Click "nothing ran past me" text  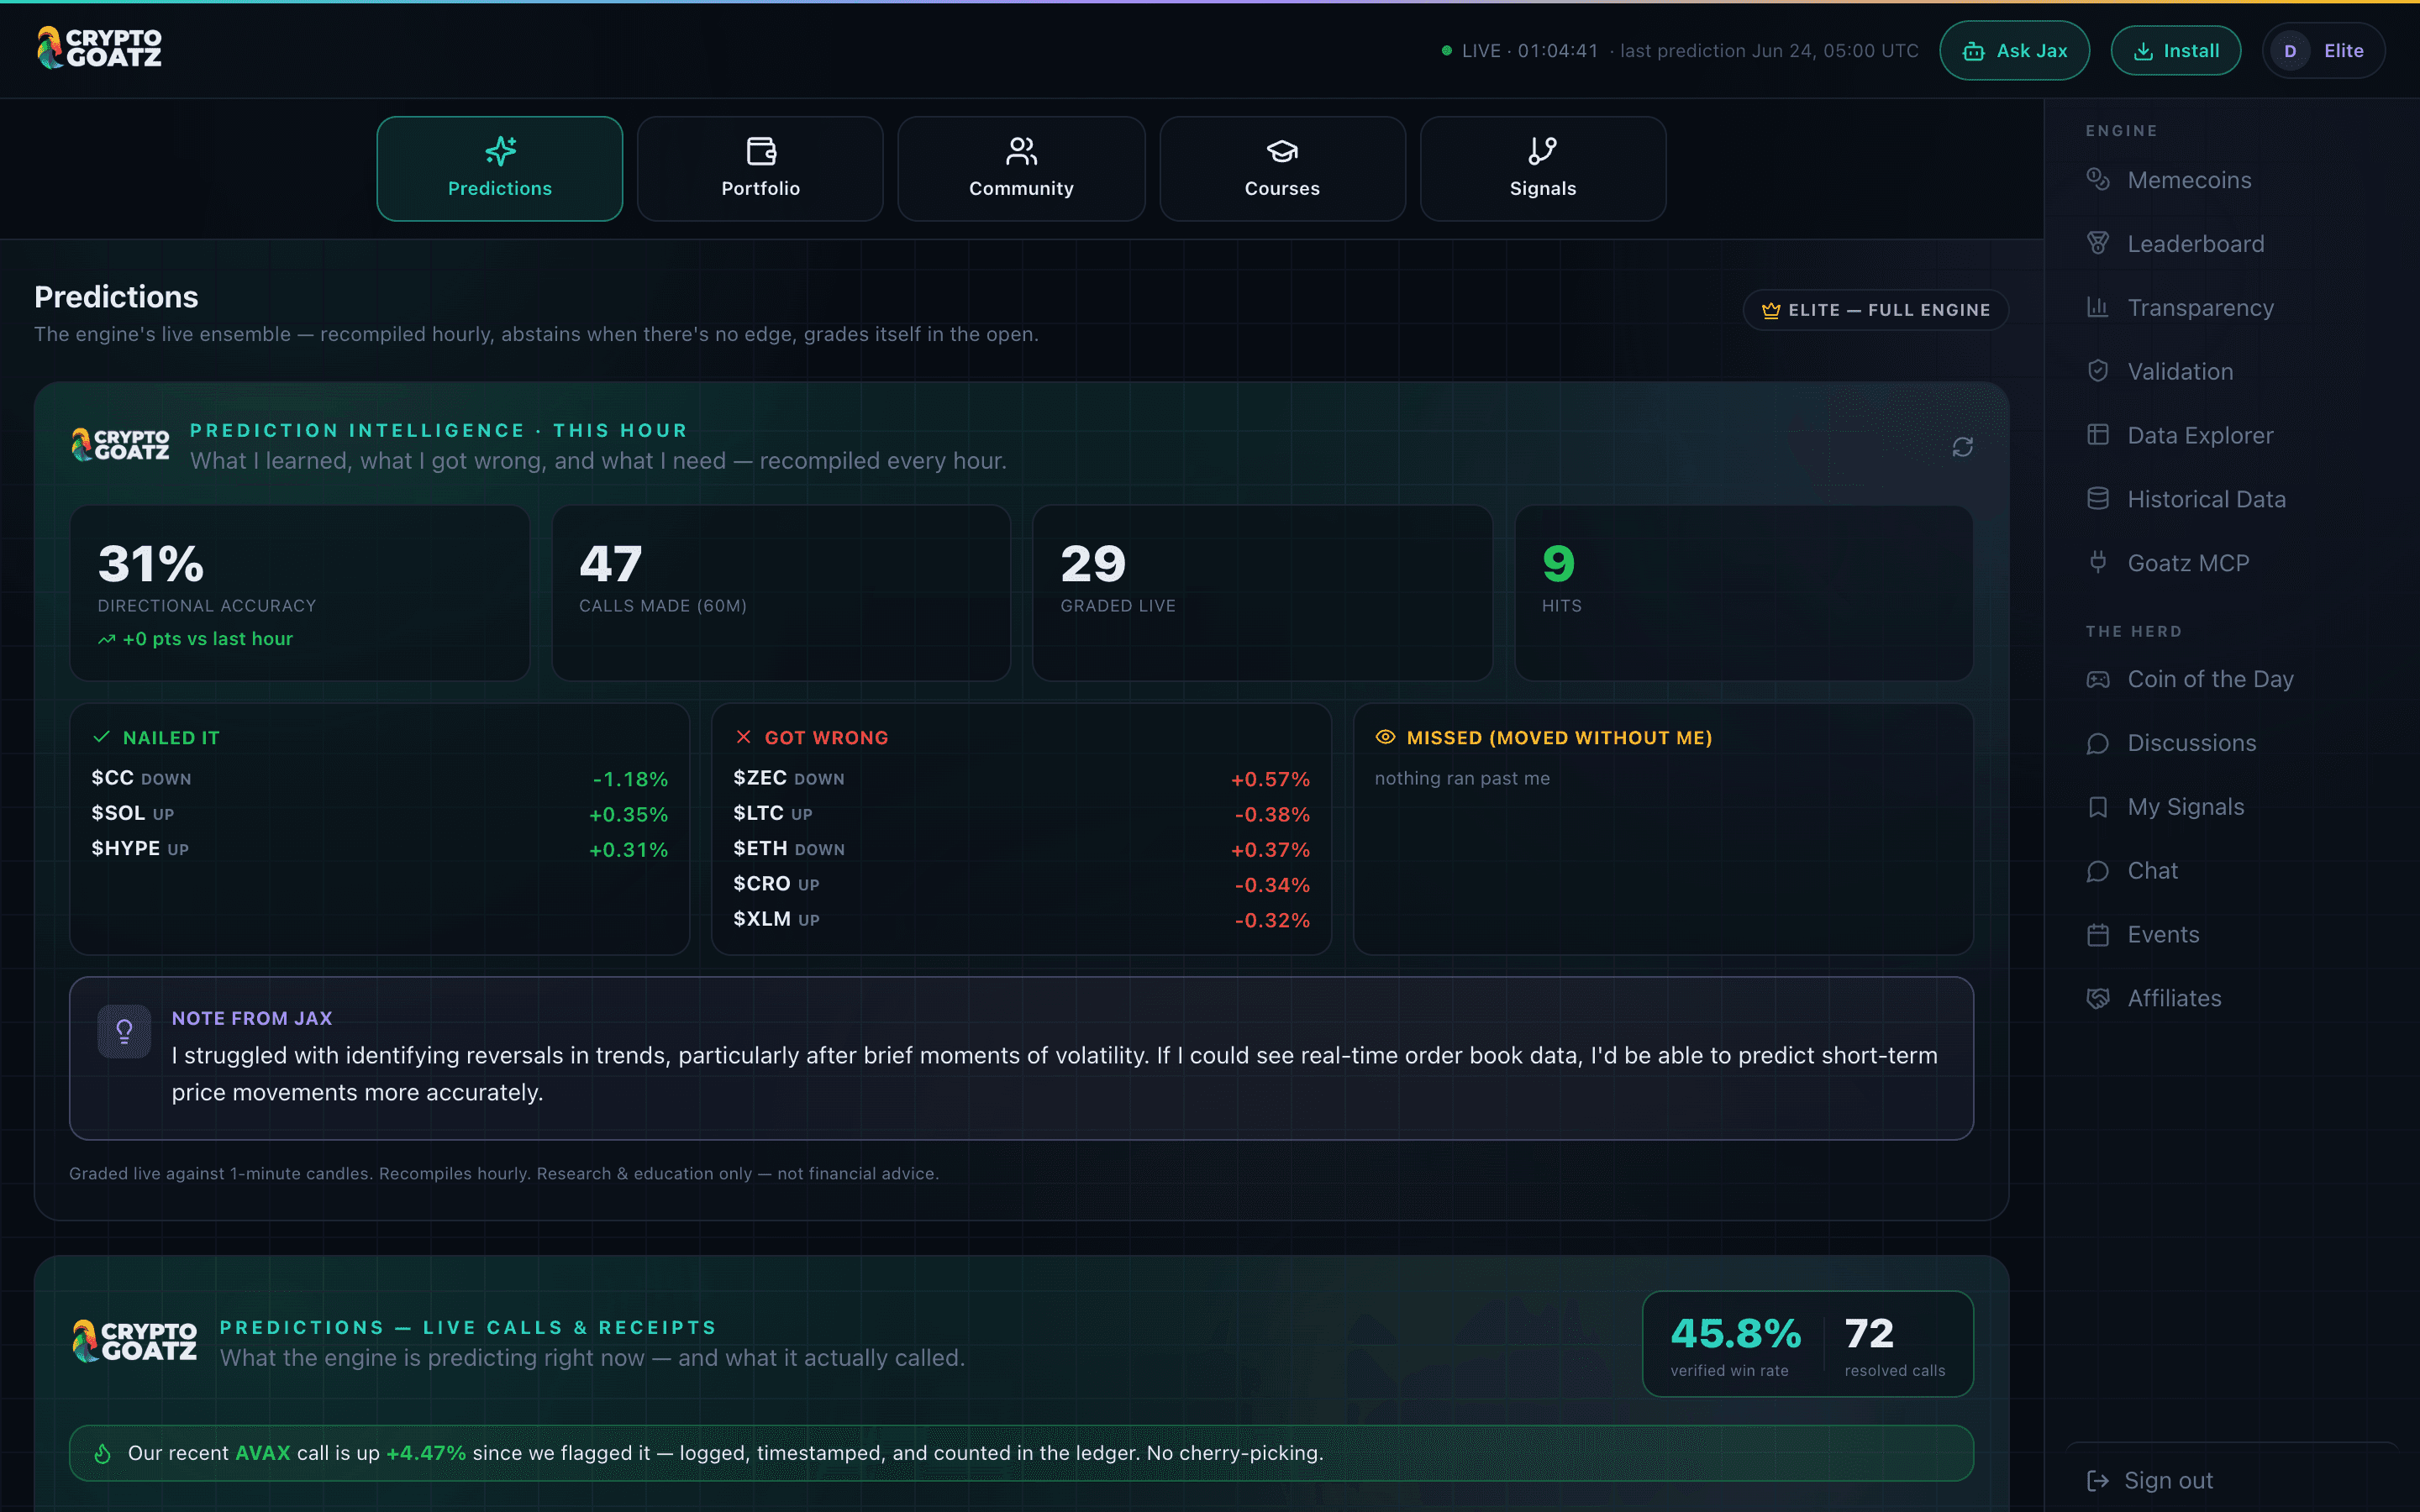tap(1461, 778)
